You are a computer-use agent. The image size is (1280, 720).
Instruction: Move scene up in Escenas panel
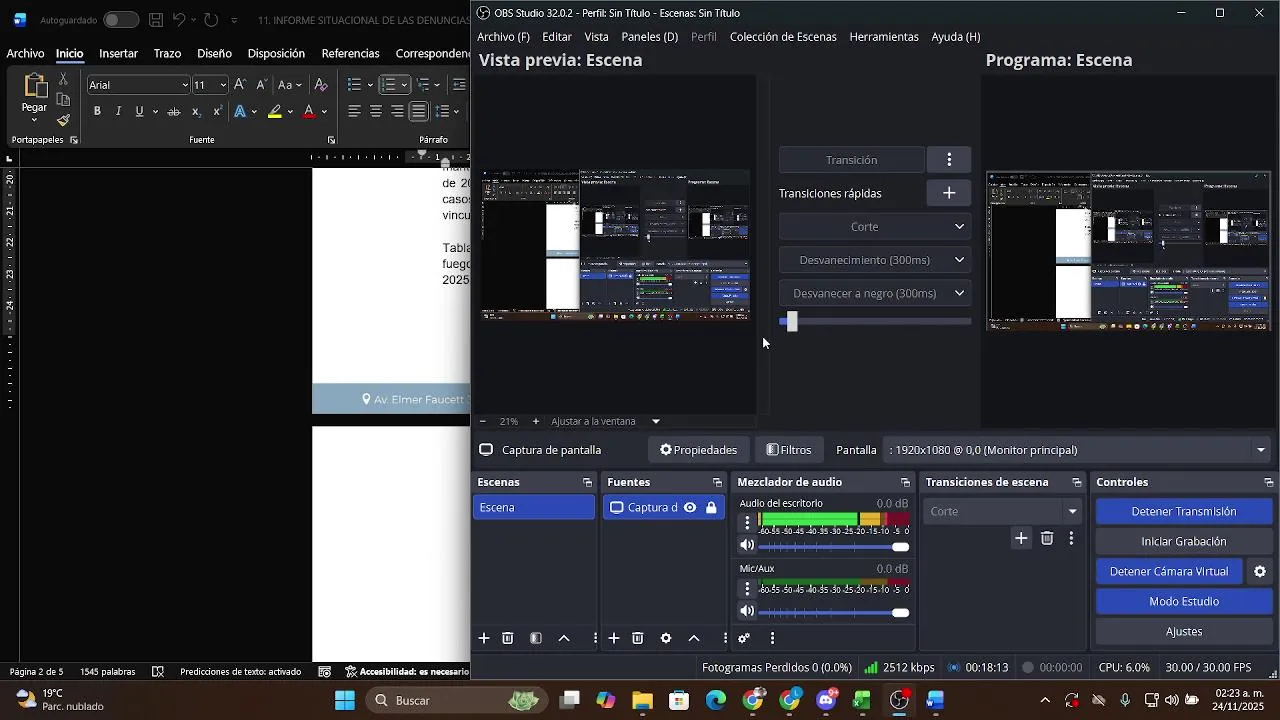564,638
